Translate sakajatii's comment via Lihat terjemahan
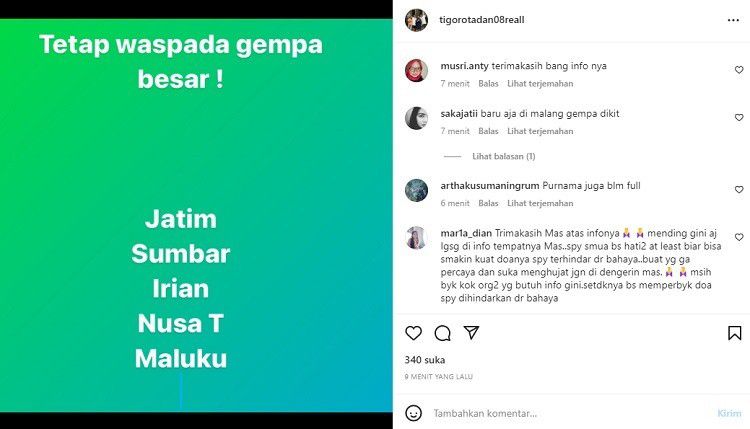 point(540,132)
